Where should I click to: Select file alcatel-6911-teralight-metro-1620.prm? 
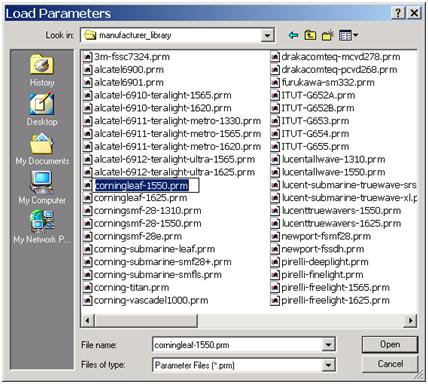pyautogui.click(x=177, y=147)
